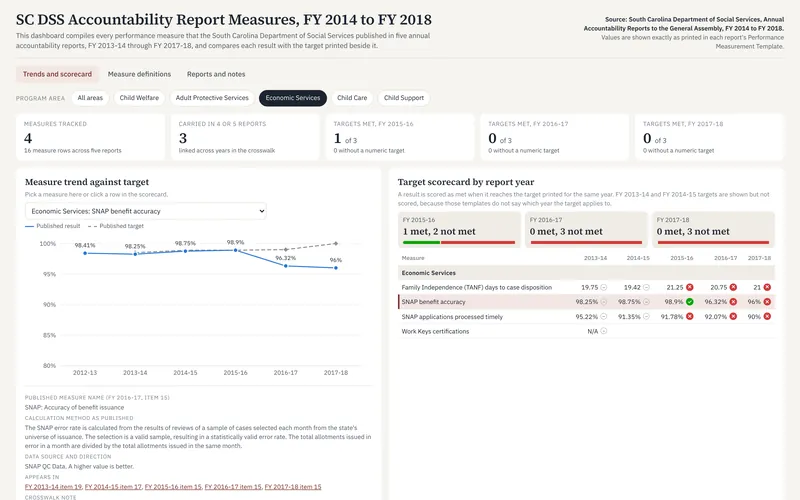Click the 2017-18 chart point labeled 96%
The image size is (800, 500).
[x=336, y=268]
